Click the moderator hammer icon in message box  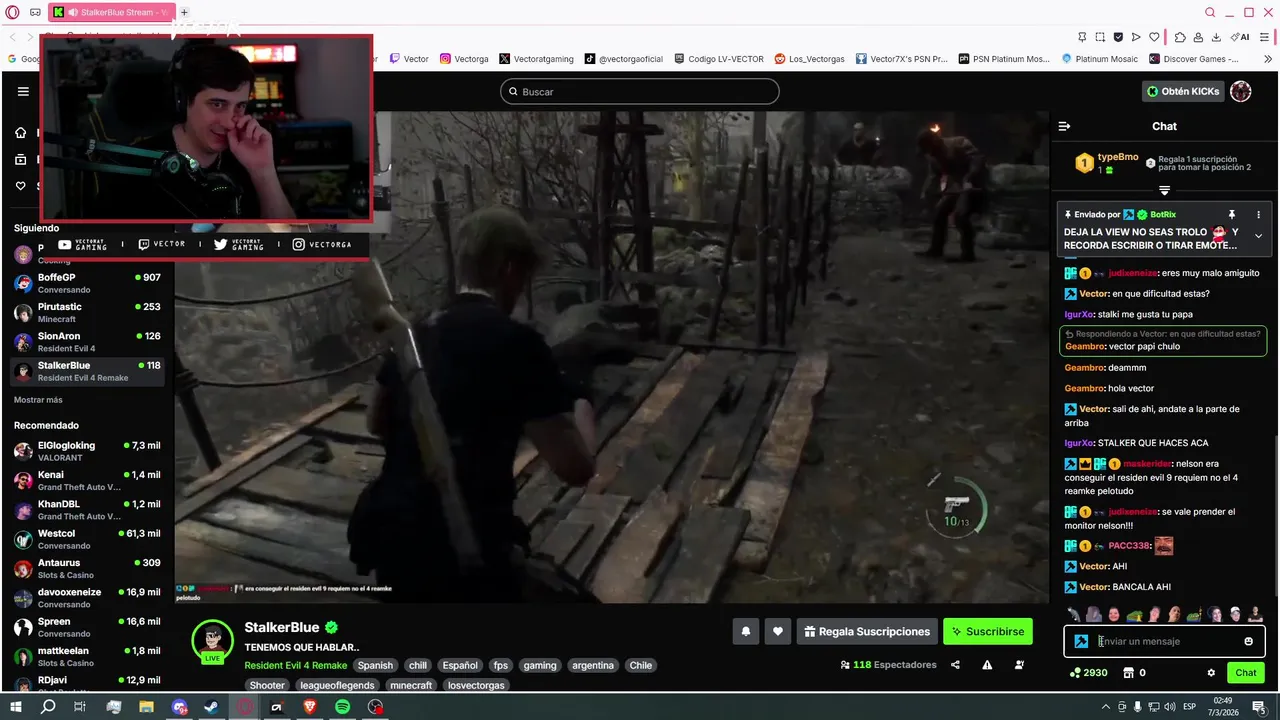(1081, 641)
